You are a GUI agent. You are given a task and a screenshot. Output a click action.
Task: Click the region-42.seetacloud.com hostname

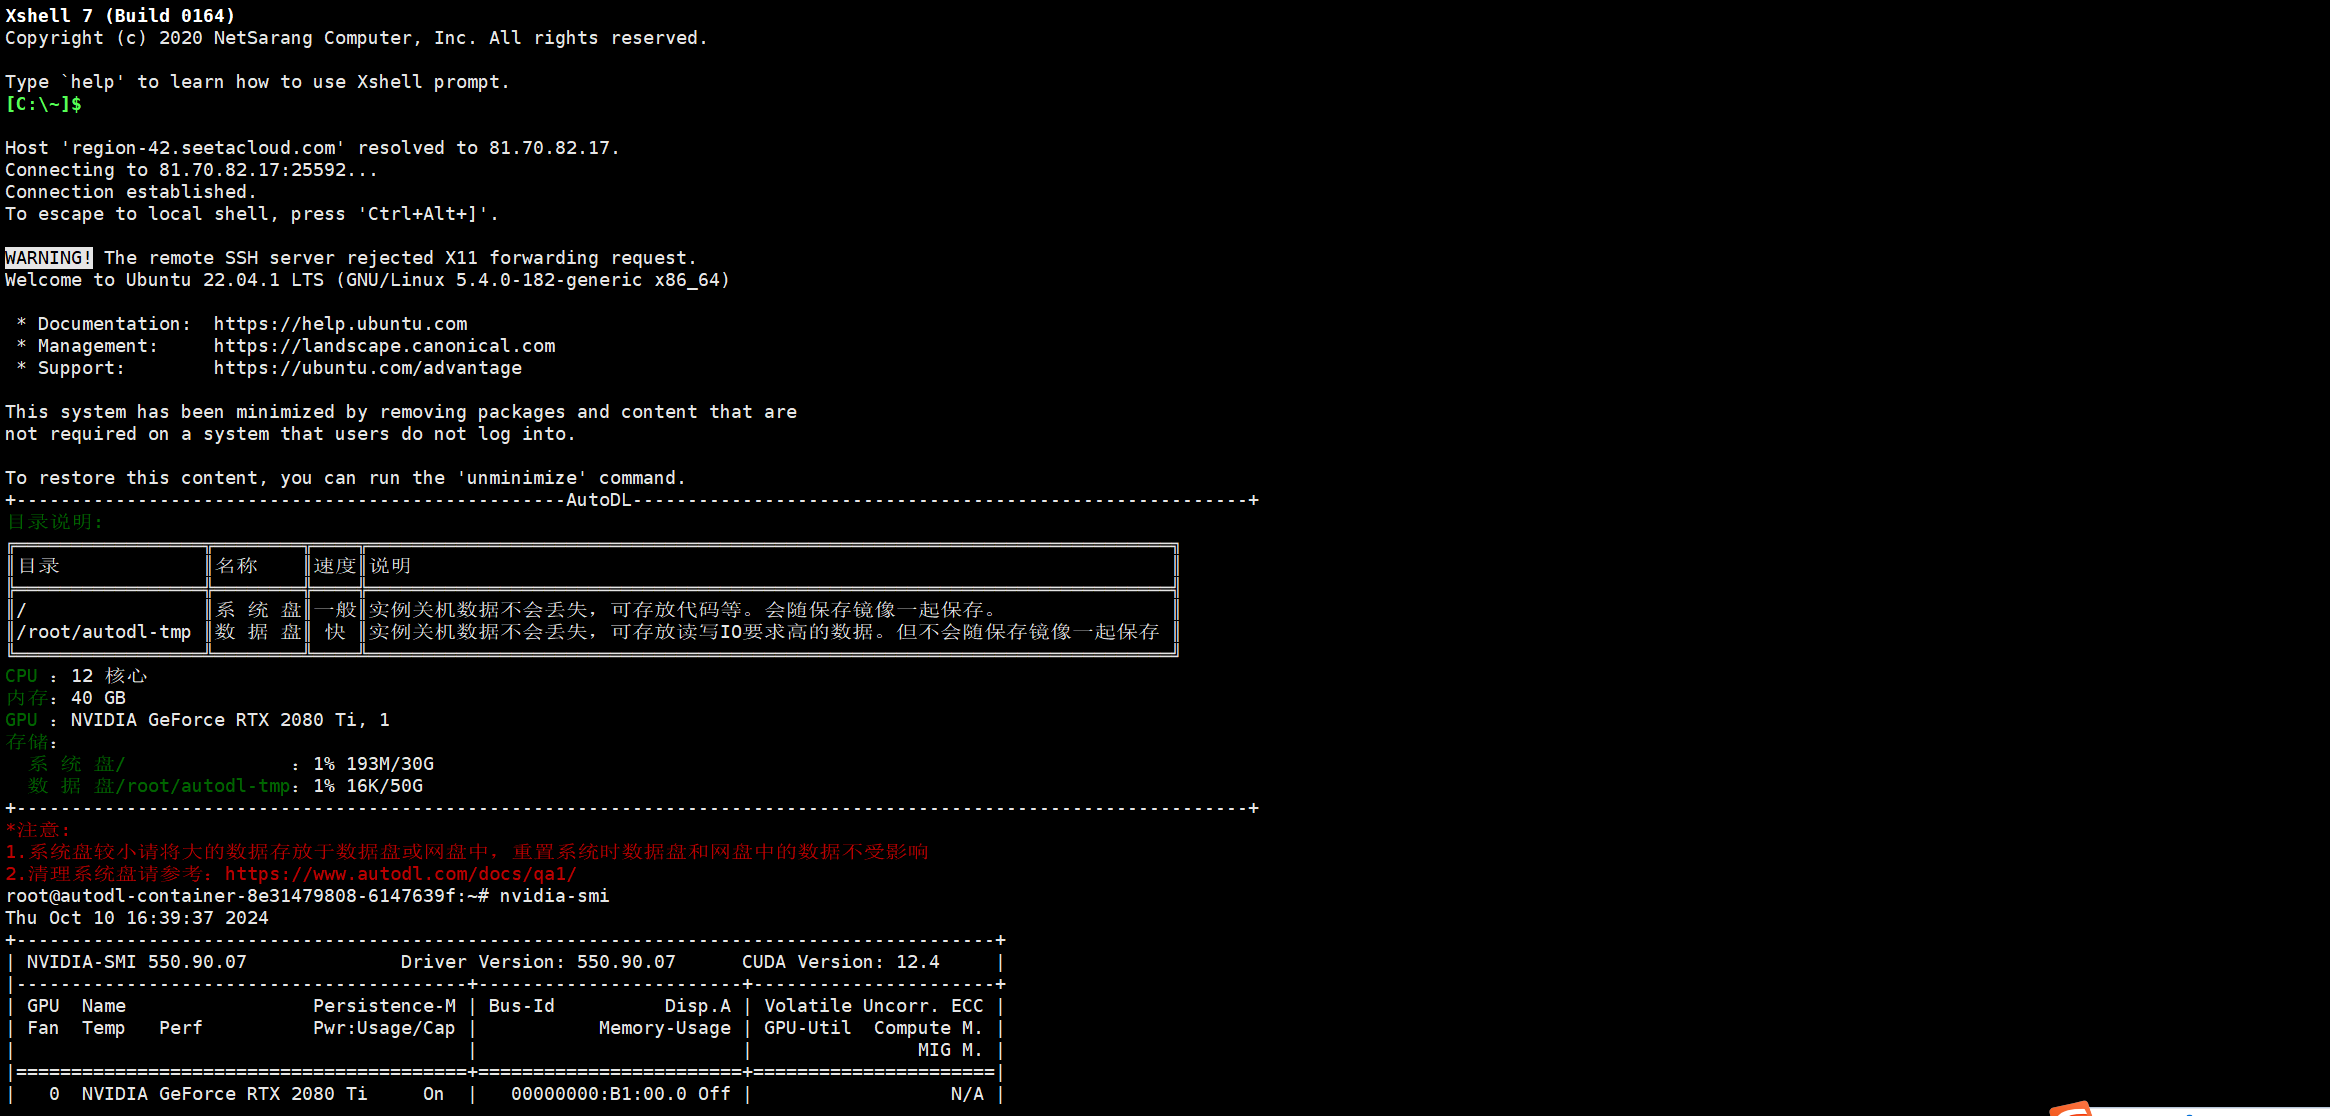pos(203,148)
